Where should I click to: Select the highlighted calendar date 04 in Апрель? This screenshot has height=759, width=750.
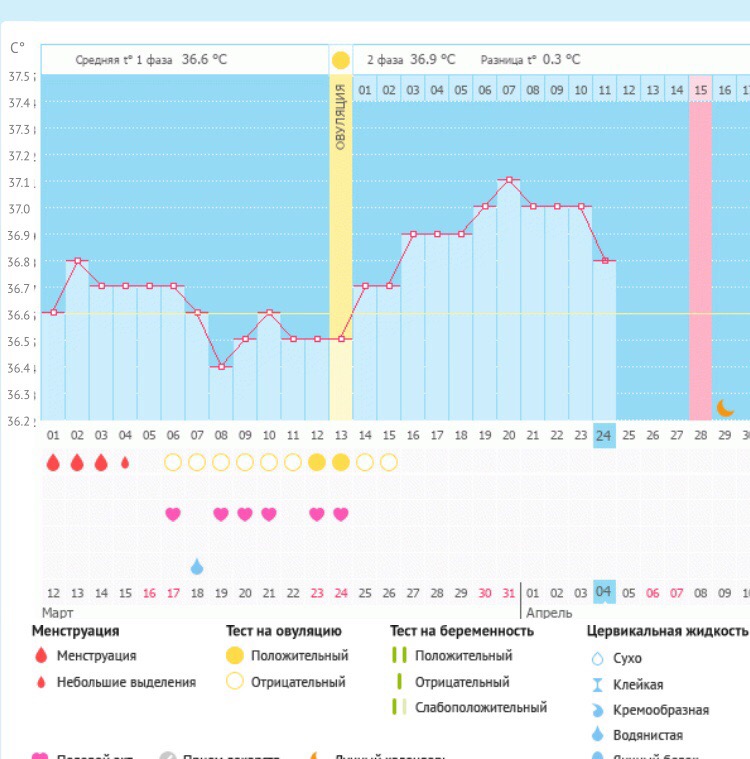tap(604, 591)
